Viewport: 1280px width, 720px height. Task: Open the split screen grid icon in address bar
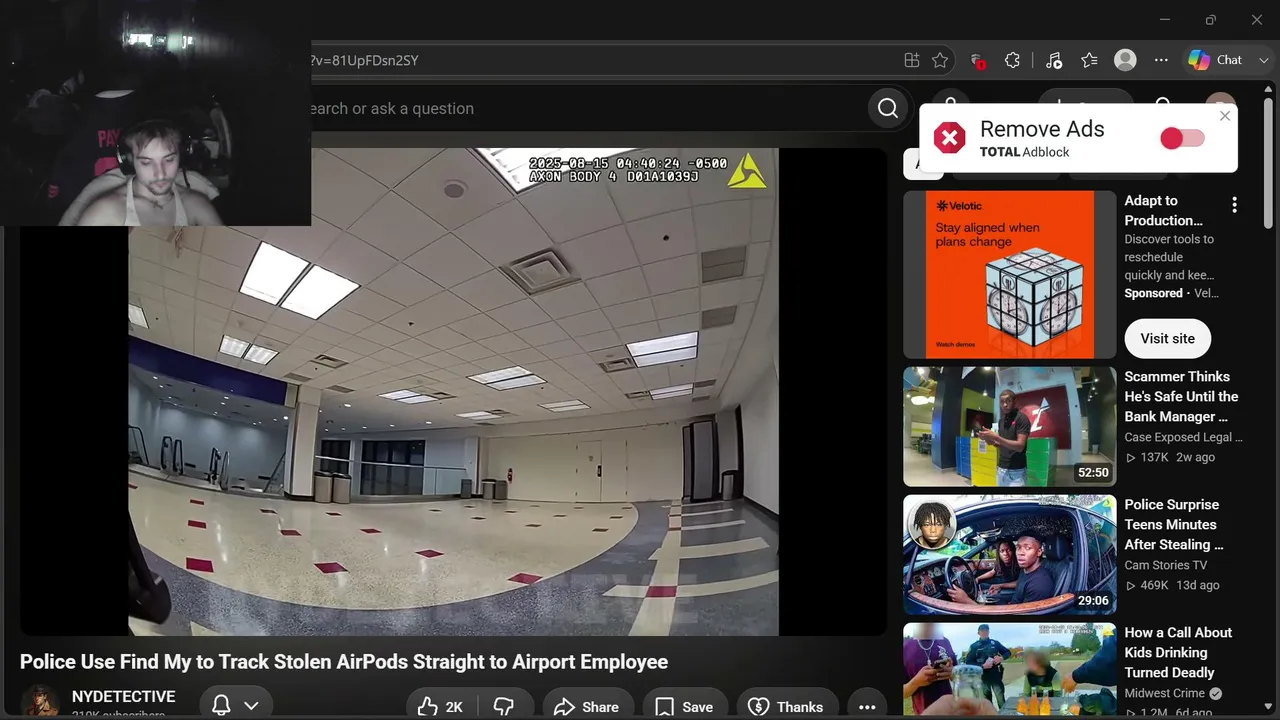pos(911,60)
